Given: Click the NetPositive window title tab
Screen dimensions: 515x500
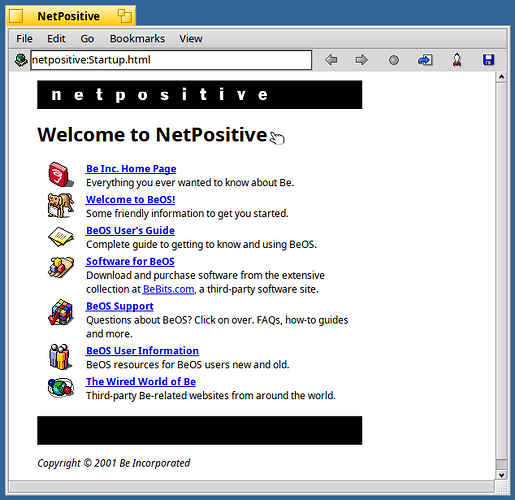Looking at the screenshot, I should coord(68,16).
